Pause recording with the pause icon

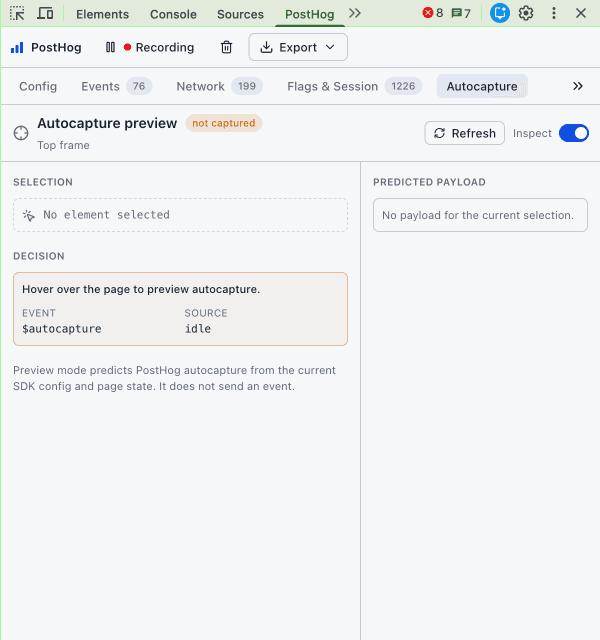[x=110, y=47]
